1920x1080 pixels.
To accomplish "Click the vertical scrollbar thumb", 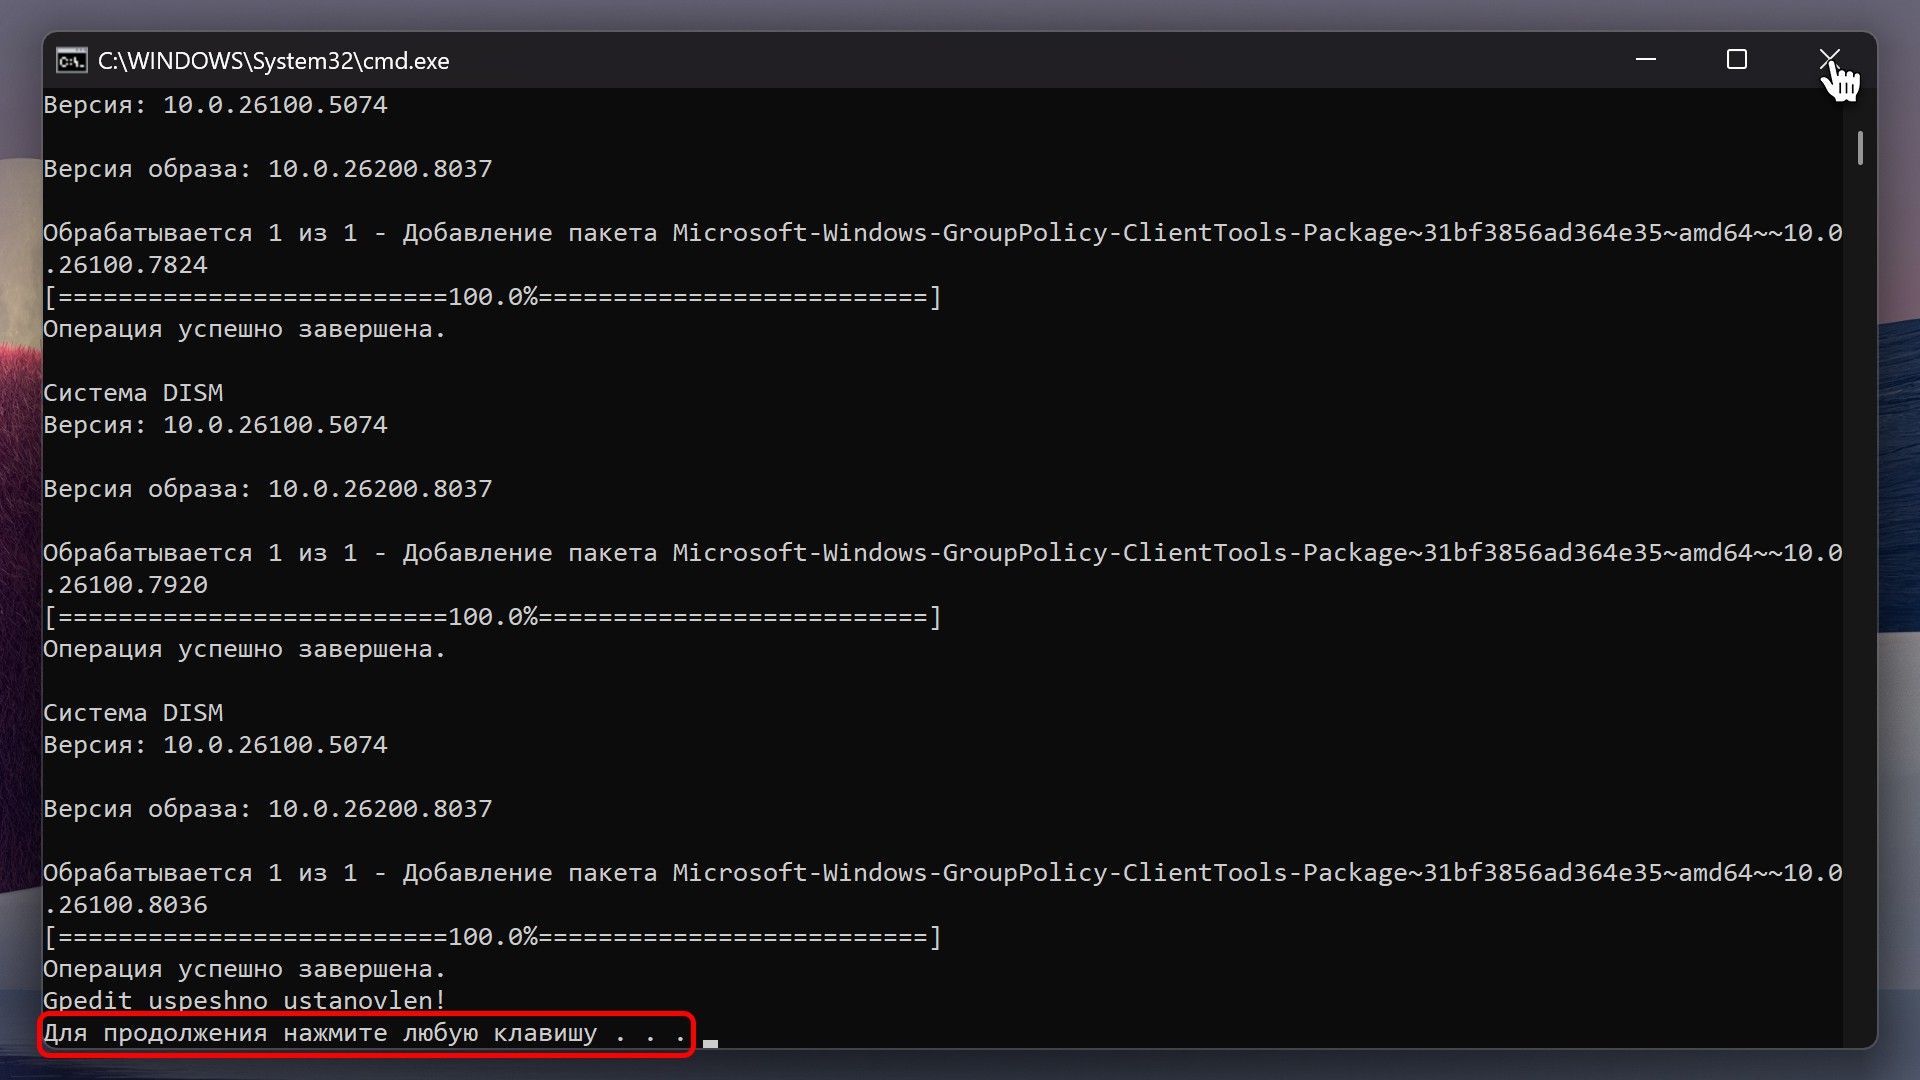I will [x=1859, y=148].
